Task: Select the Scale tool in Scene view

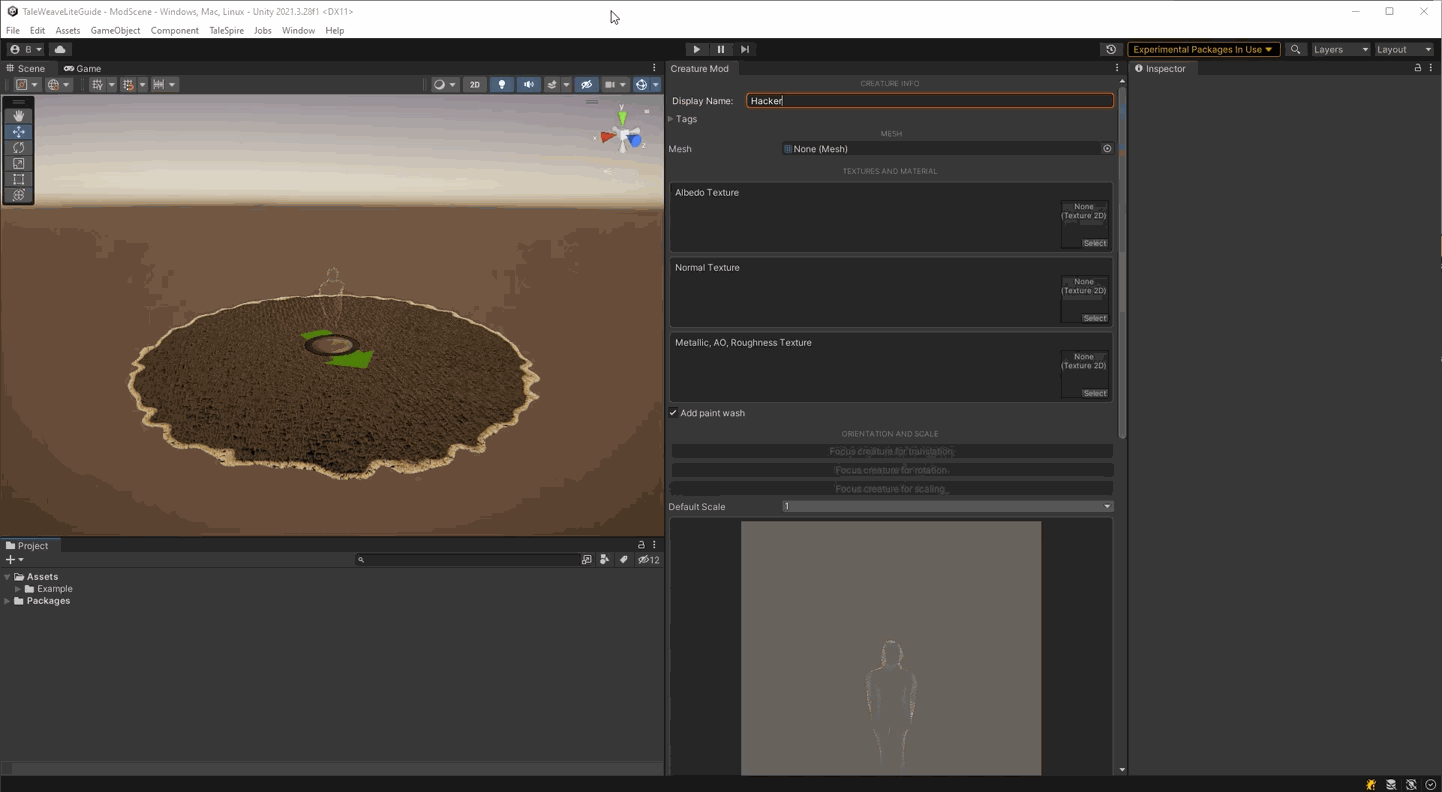Action: [x=18, y=164]
